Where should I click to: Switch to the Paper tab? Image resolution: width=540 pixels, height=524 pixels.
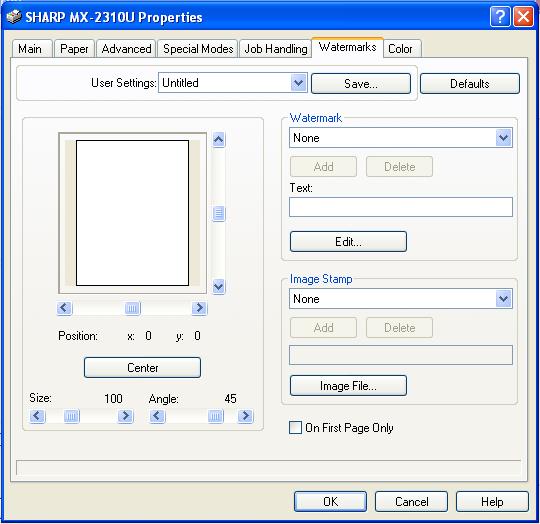click(x=74, y=49)
